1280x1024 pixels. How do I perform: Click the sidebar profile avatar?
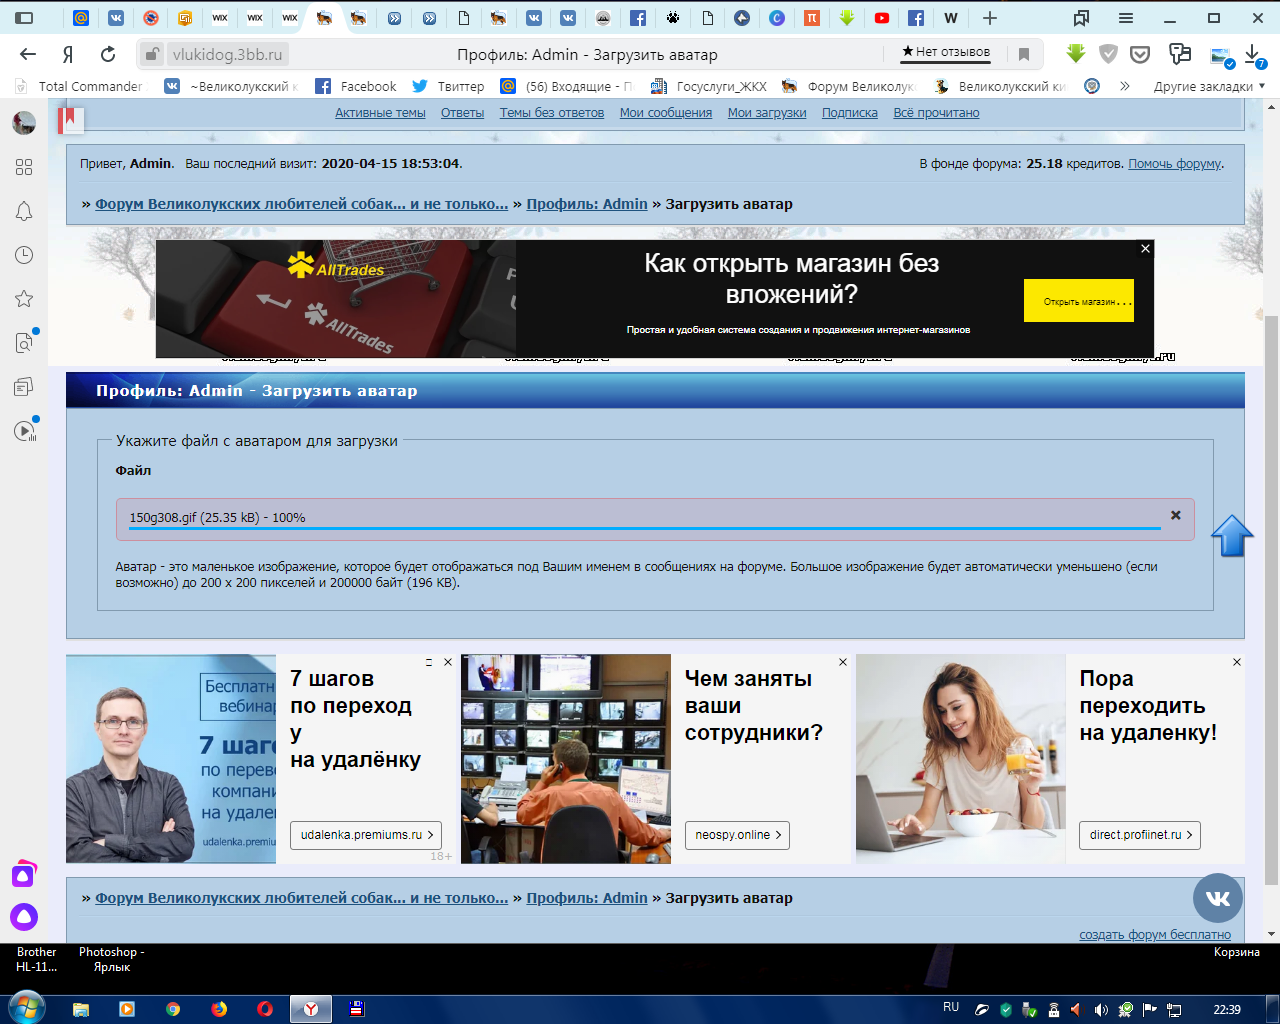(x=24, y=123)
